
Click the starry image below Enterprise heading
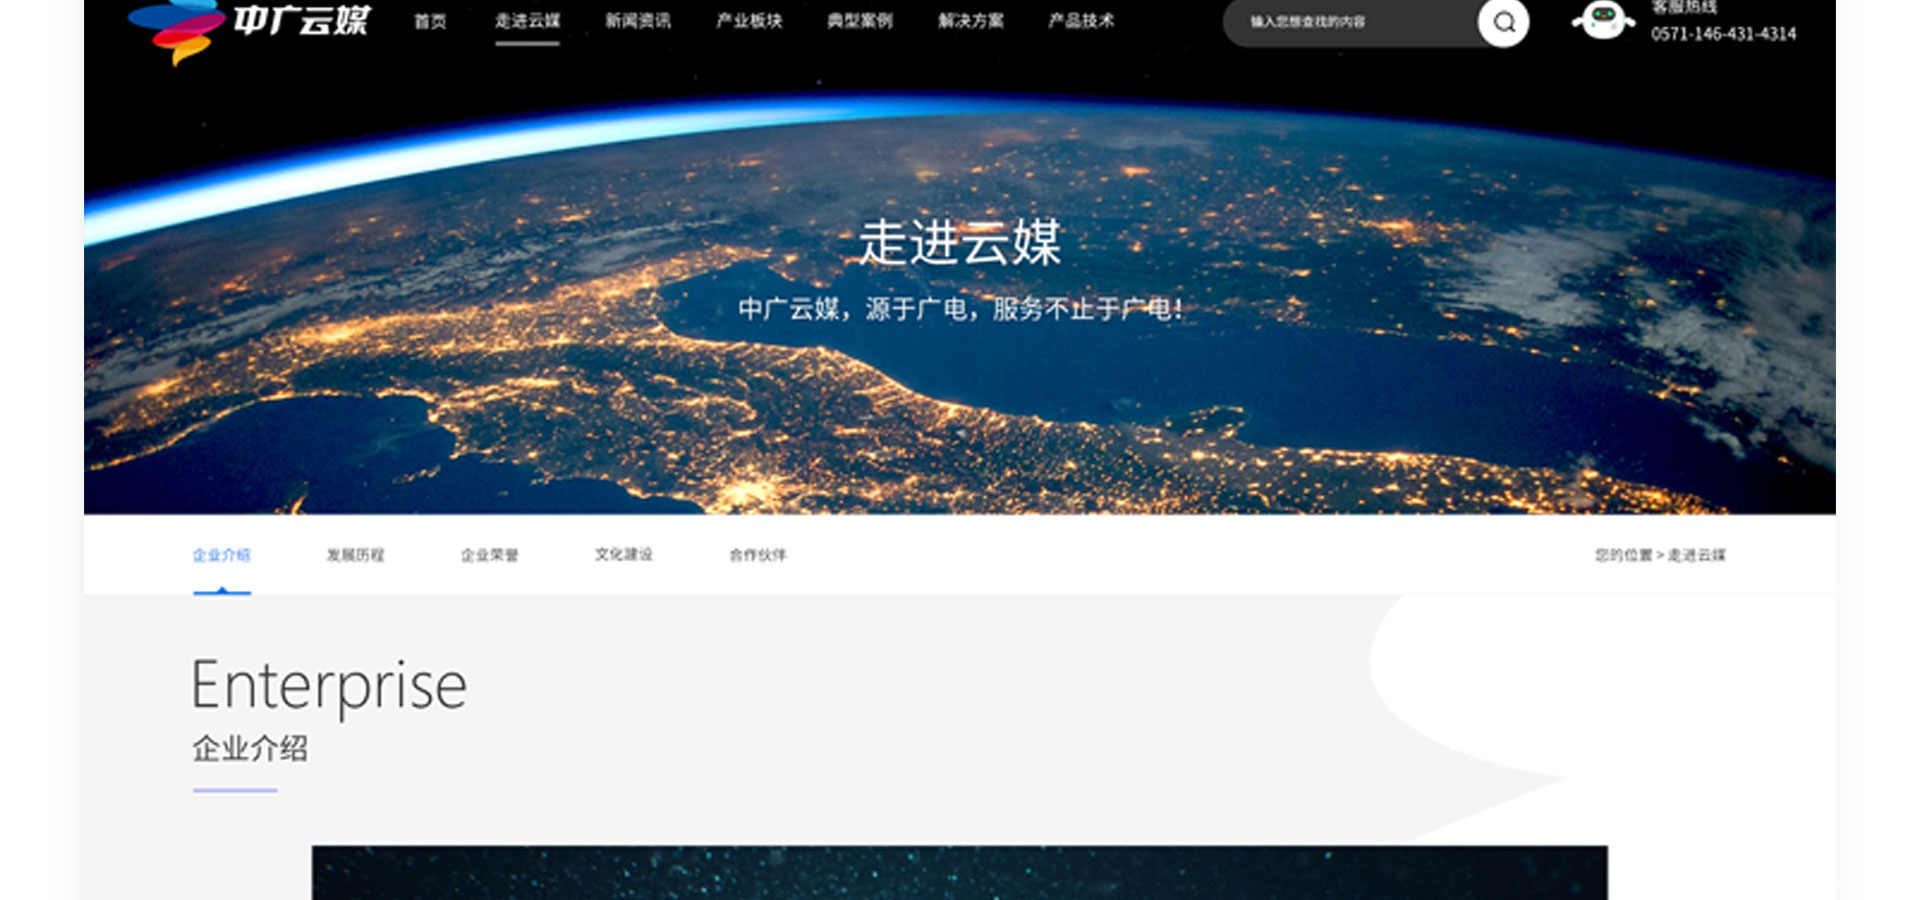coord(960,872)
